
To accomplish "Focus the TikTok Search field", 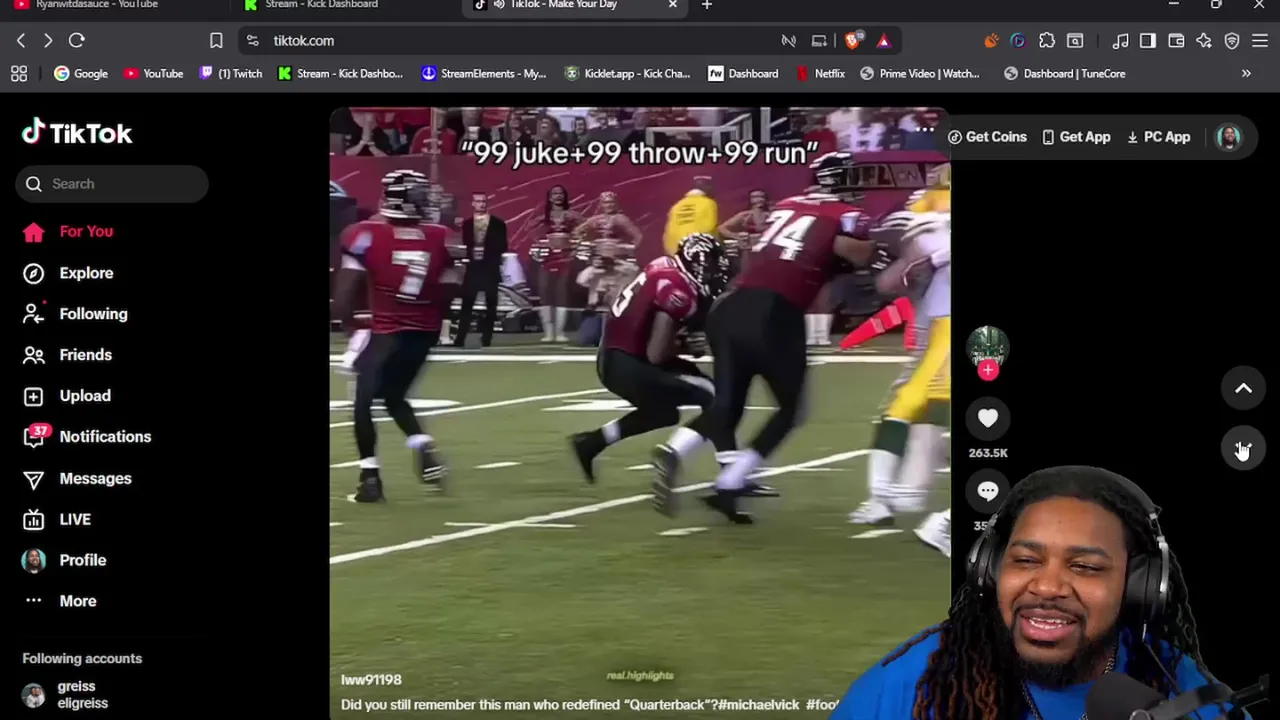I will click(x=112, y=184).
